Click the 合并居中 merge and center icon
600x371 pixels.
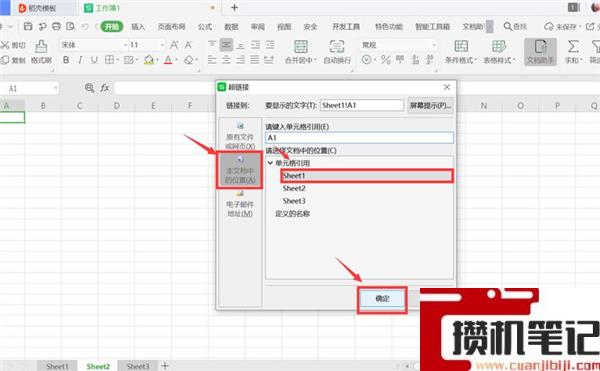coord(300,47)
